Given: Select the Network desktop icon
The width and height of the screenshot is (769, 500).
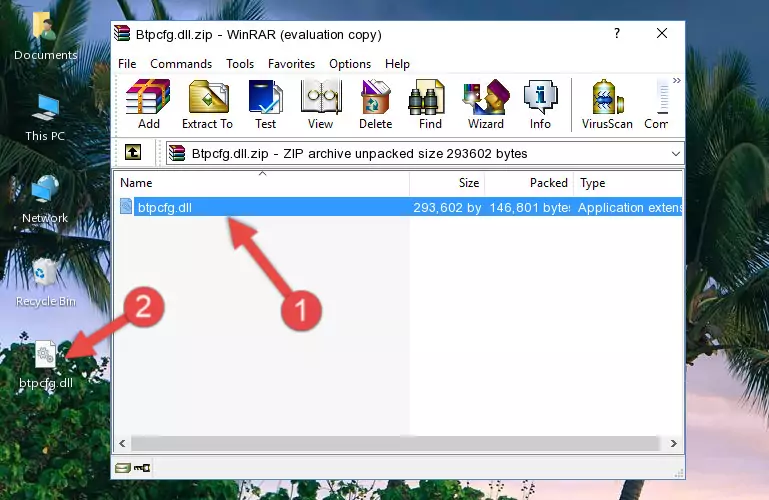Looking at the screenshot, I should click(45, 200).
